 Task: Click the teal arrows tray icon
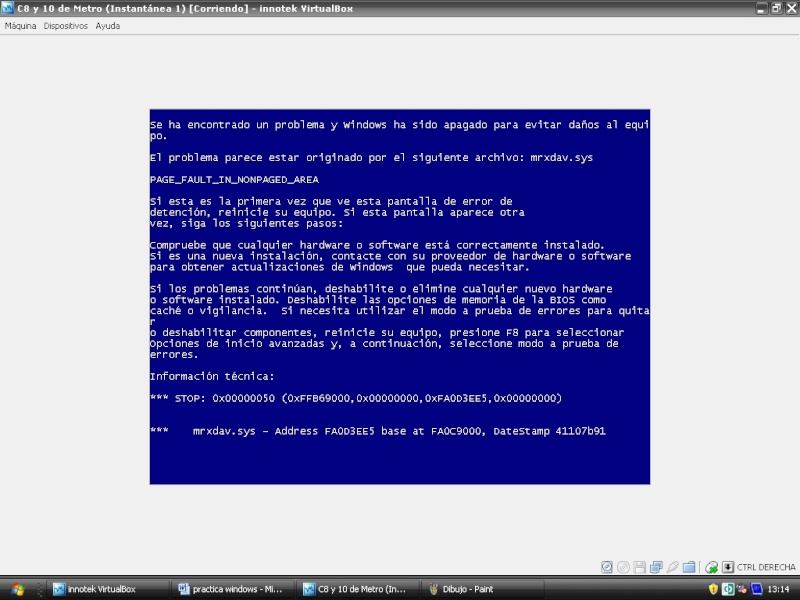(728, 589)
